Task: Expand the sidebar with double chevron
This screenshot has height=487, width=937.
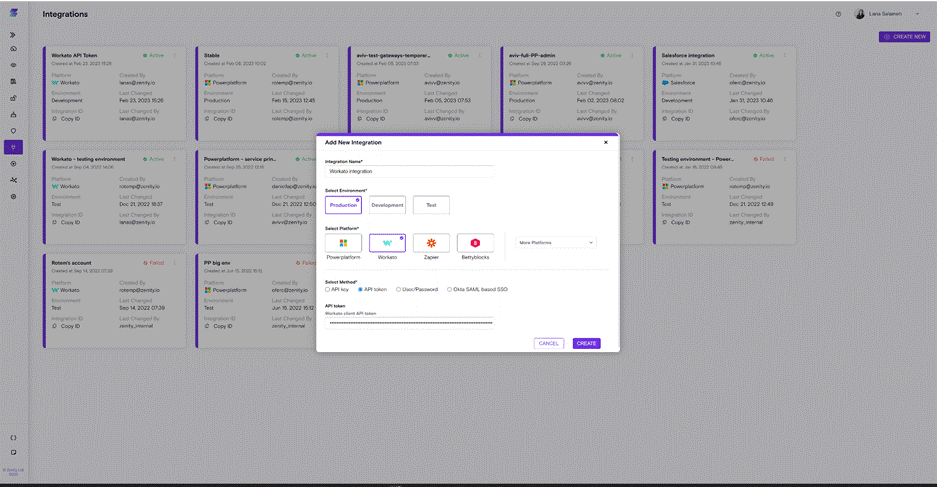Action: (13, 35)
